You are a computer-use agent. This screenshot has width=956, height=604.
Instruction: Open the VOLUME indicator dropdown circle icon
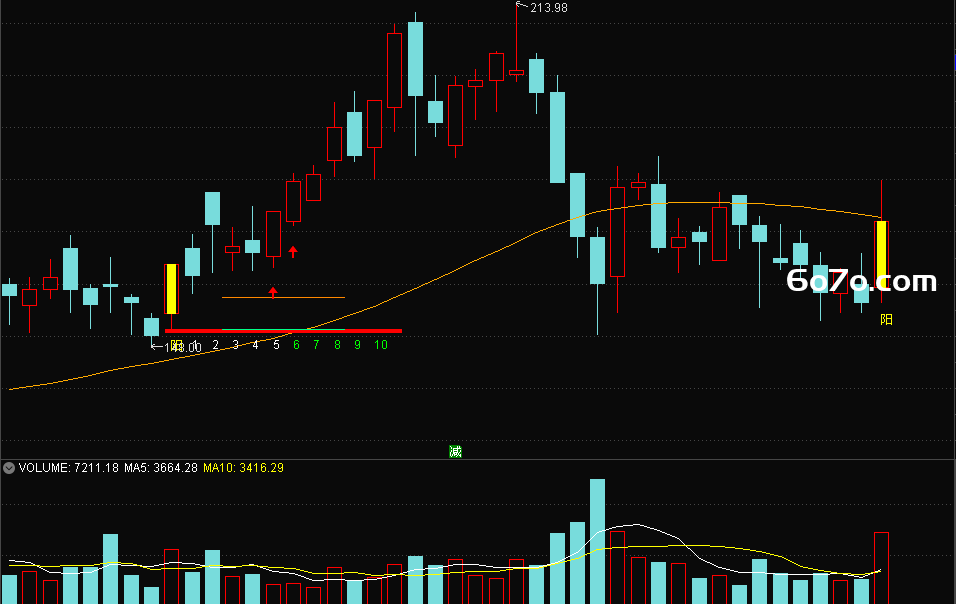[9, 468]
